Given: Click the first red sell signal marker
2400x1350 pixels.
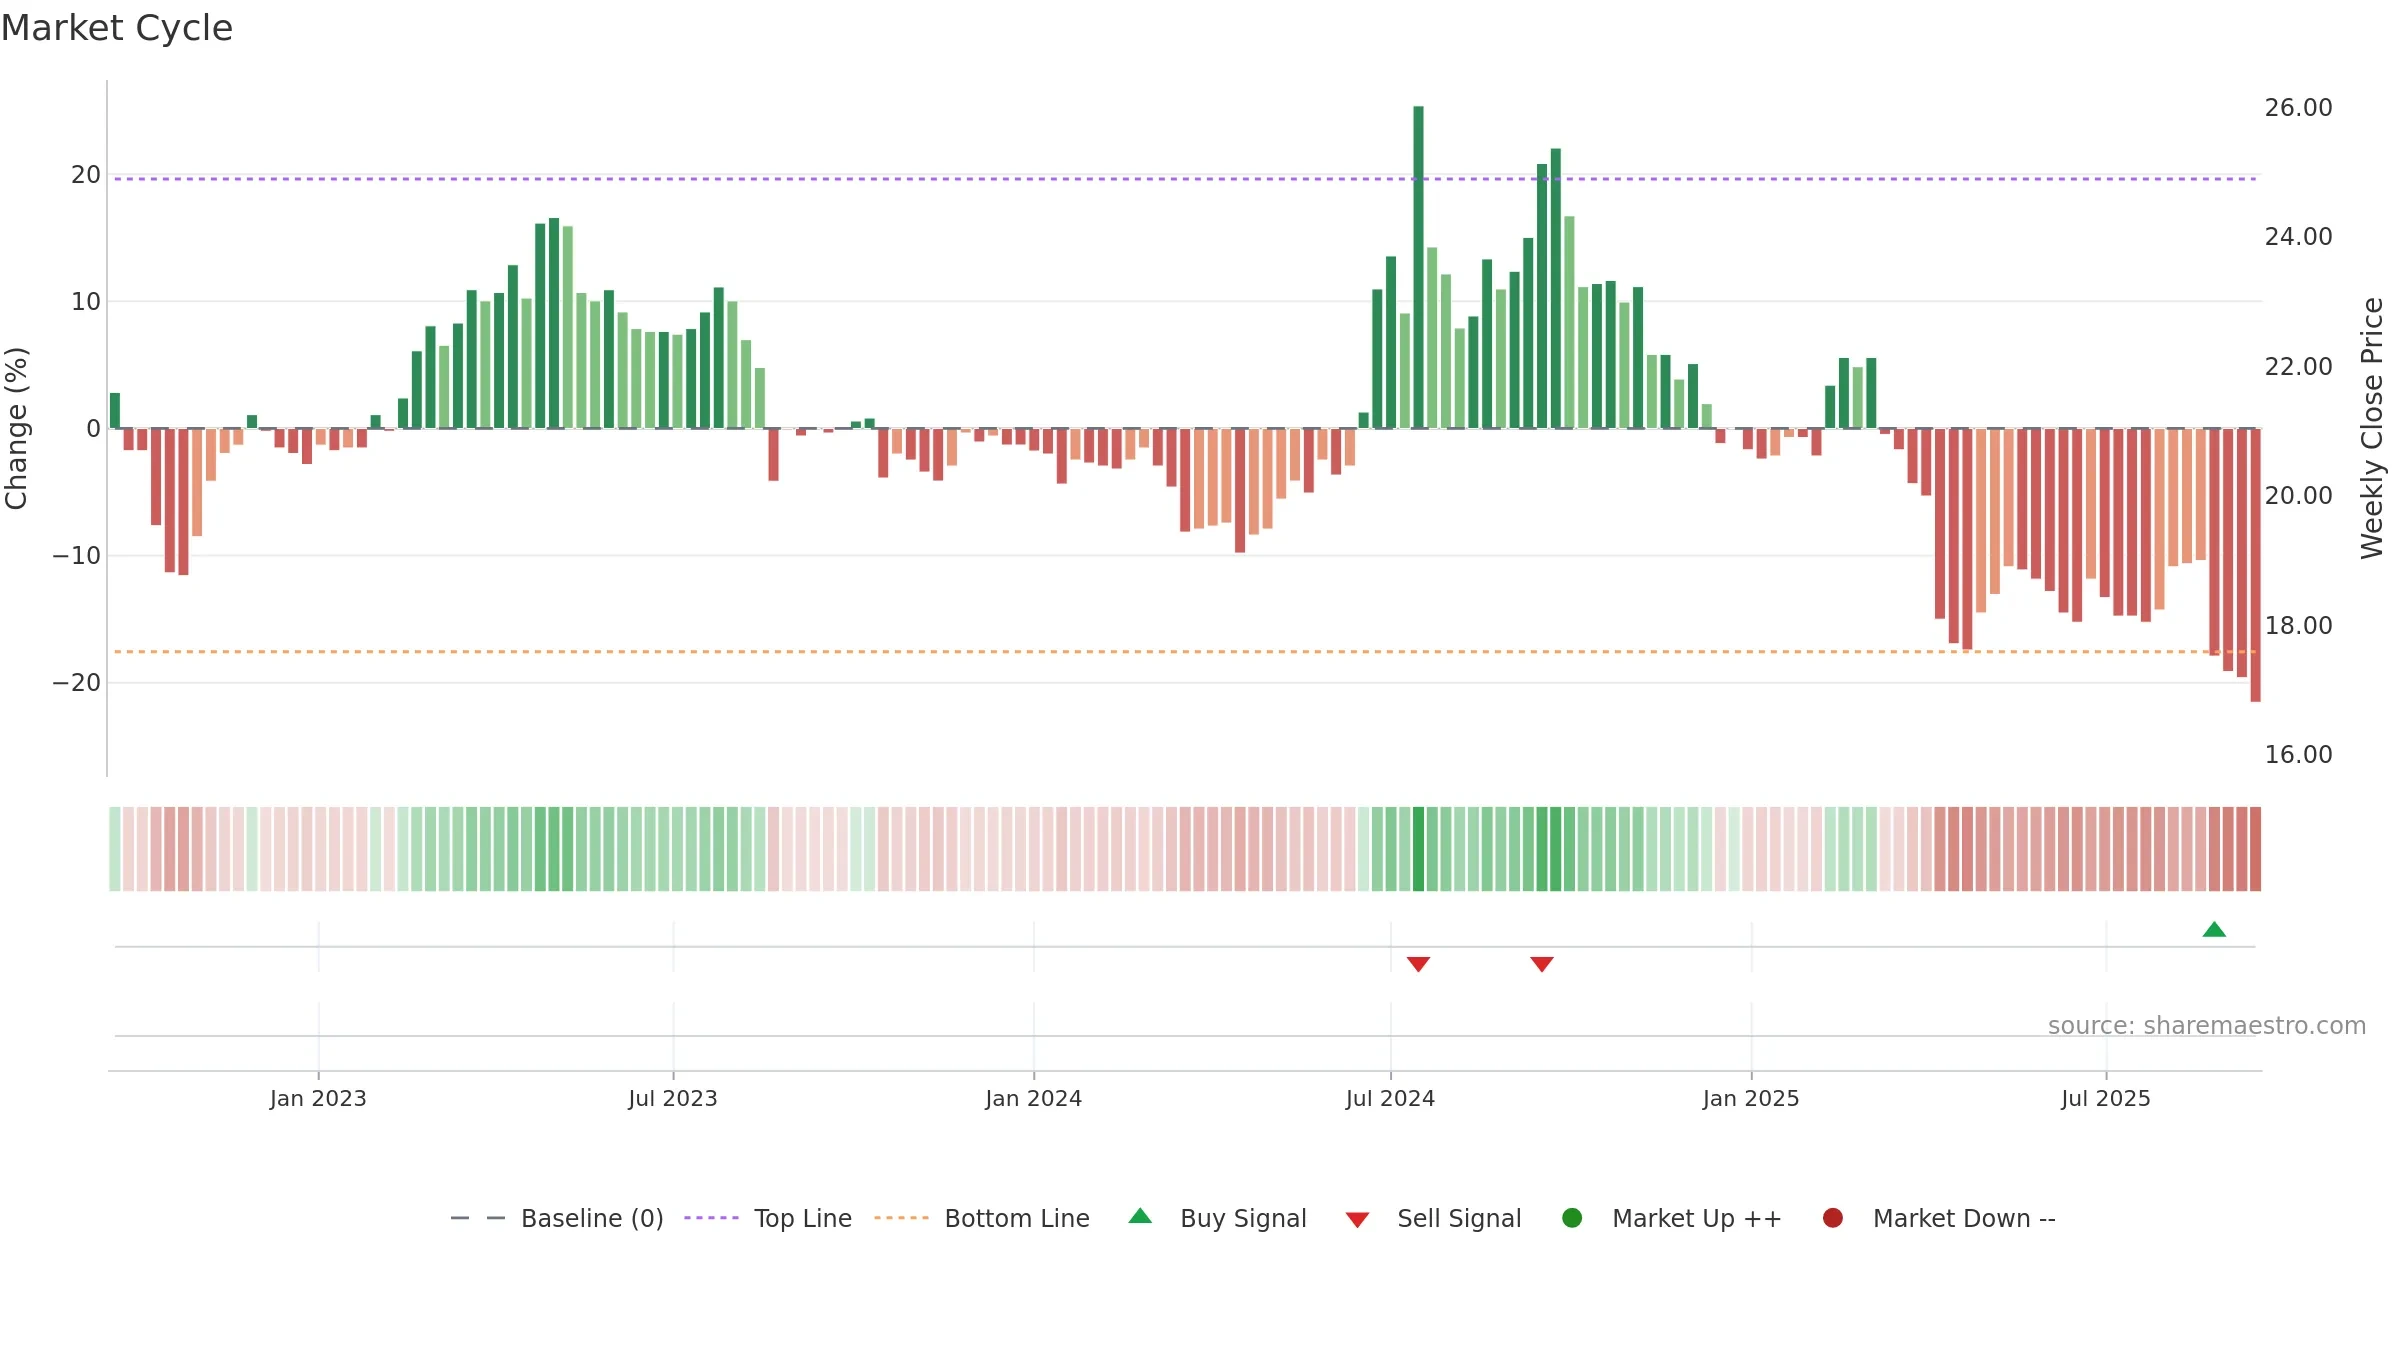Looking at the screenshot, I should (x=1418, y=964).
